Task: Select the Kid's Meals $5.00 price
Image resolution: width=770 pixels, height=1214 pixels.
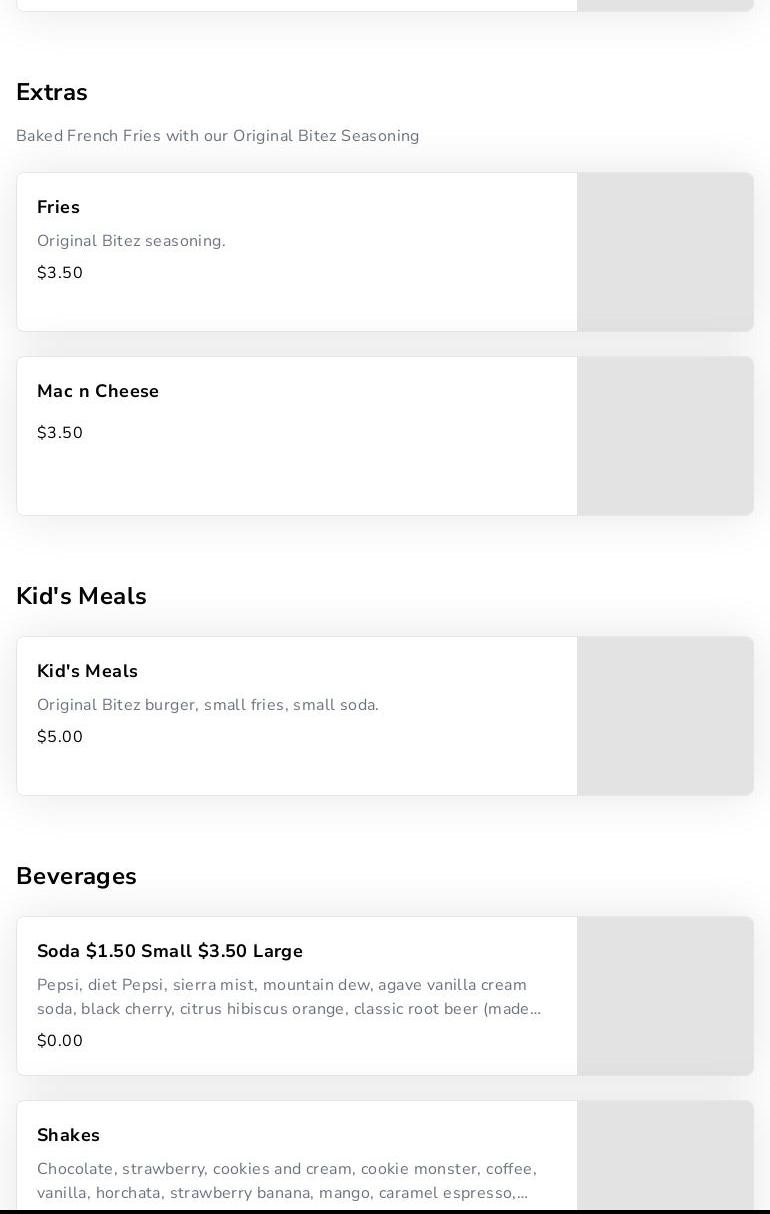Action: 60,737
